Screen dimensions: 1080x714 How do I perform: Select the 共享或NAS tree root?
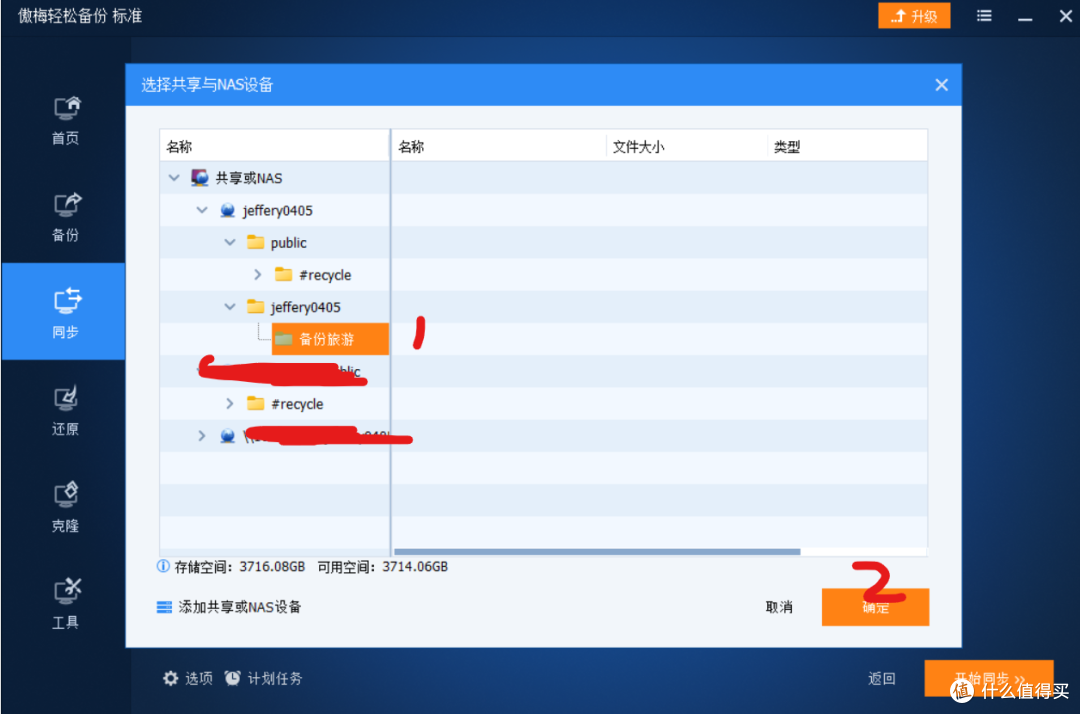(x=249, y=178)
